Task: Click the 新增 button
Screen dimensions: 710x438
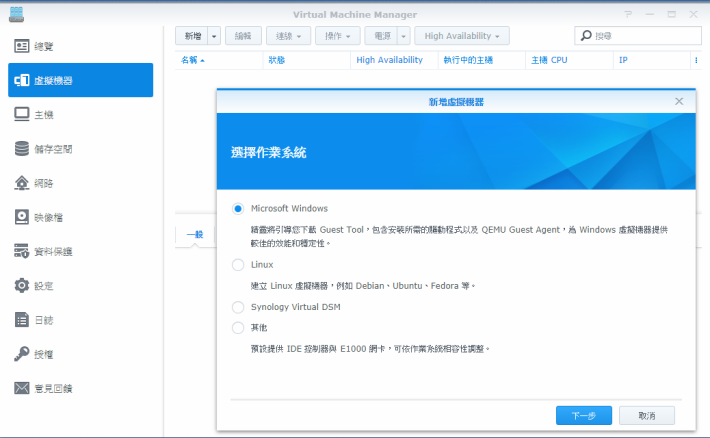Action: click(x=192, y=36)
